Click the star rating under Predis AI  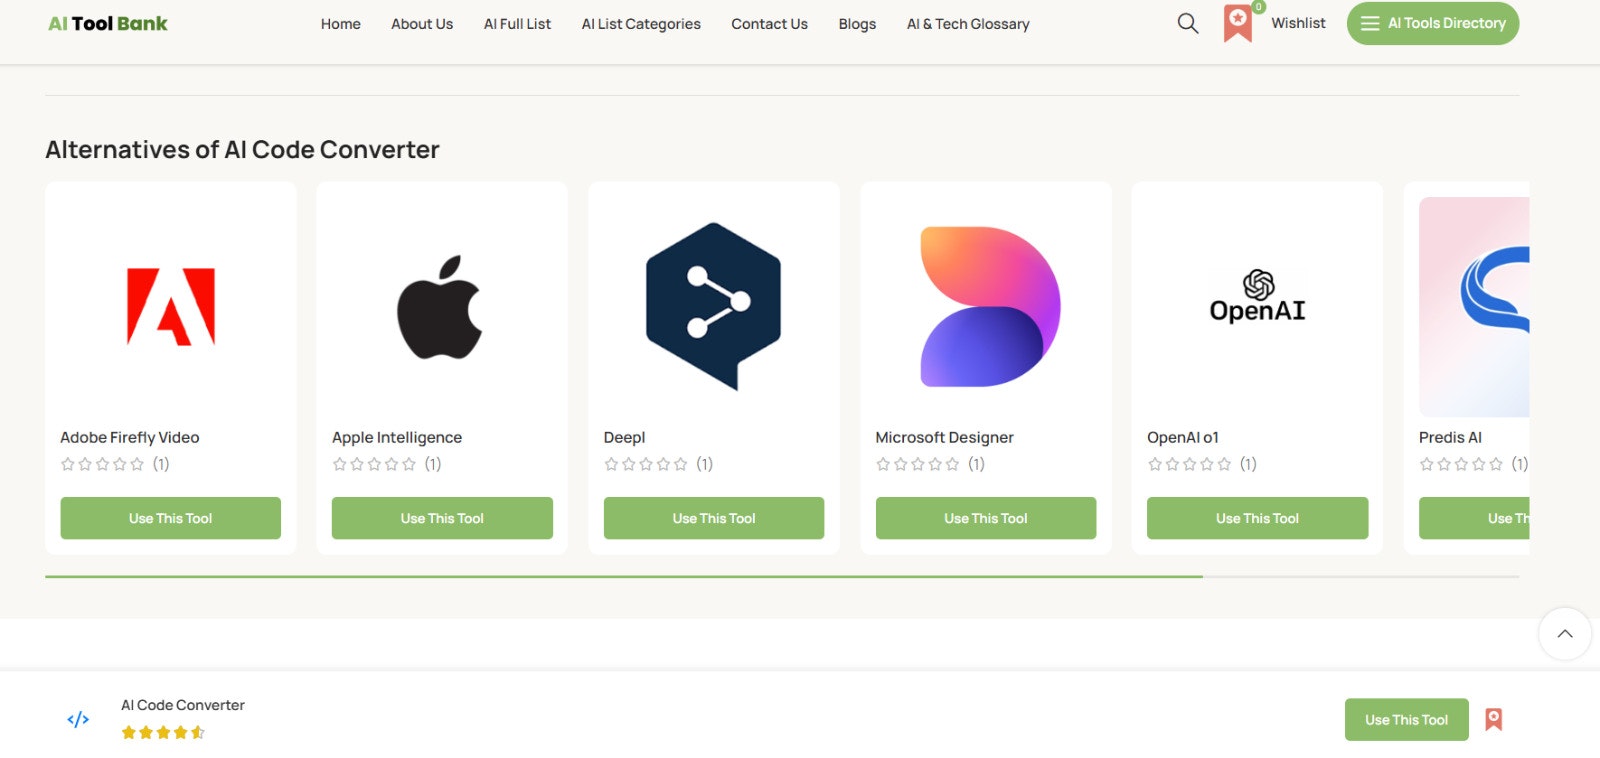click(x=1461, y=464)
